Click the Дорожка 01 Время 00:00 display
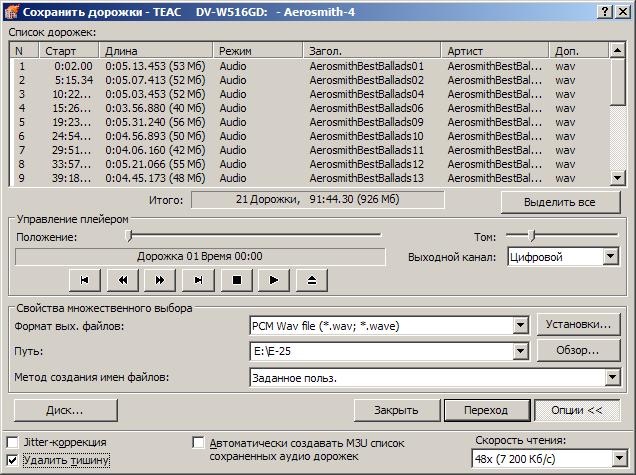636x475 pixels. pyautogui.click(x=200, y=256)
